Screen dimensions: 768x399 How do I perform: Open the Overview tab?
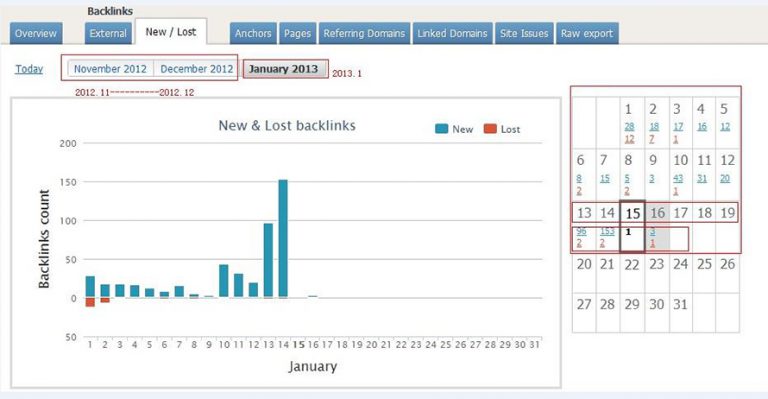click(36, 33)
